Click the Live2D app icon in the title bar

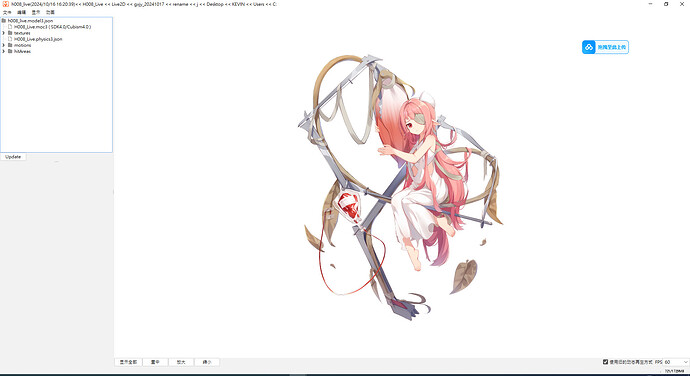coord(6,4)
